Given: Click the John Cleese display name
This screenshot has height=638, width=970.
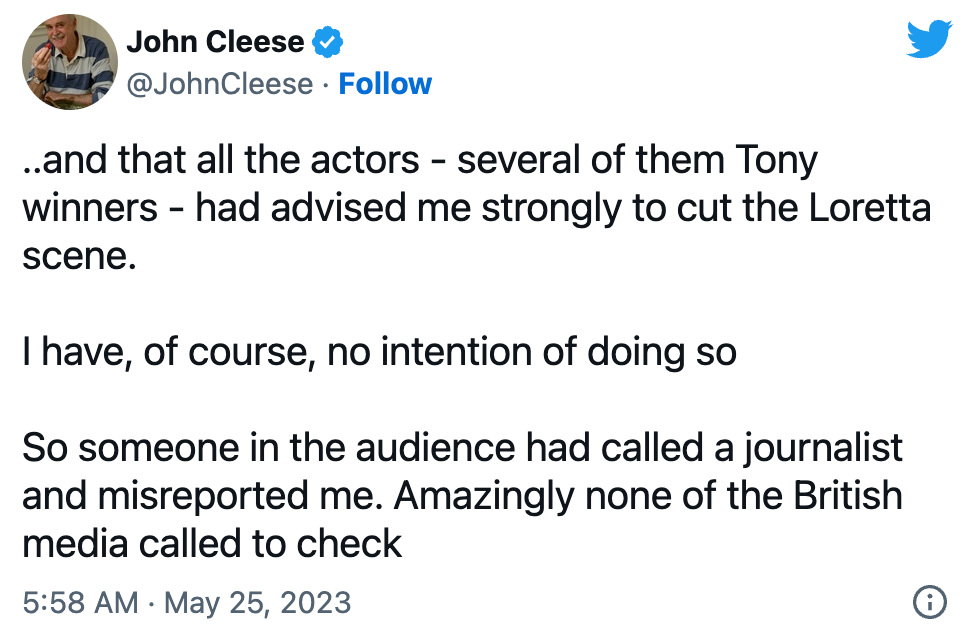Looking at the screenshot, I should click(x=215, y=42).
